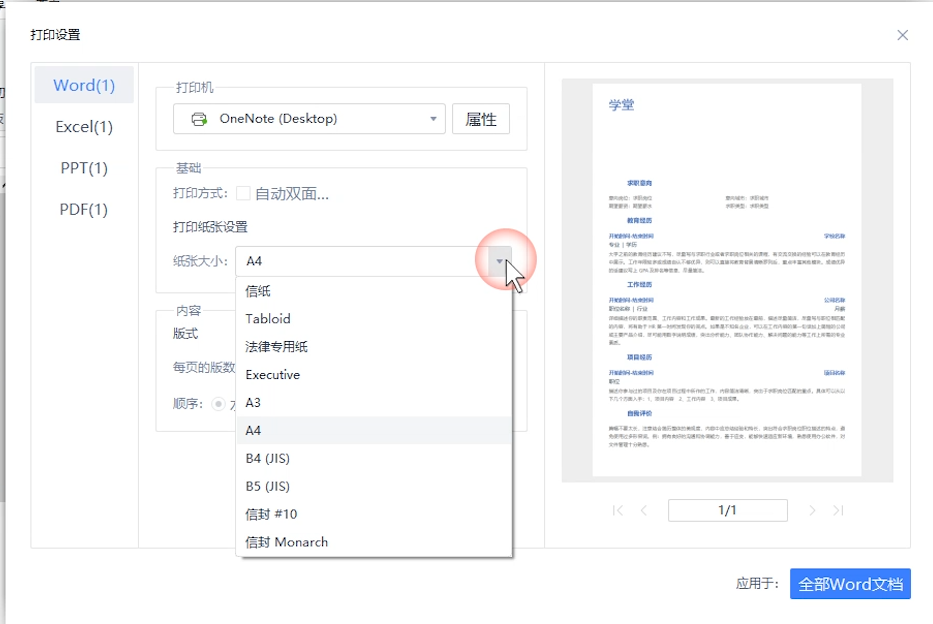Pick B5 (JIS) paper size
933x624 pixels.
(267, 487)
